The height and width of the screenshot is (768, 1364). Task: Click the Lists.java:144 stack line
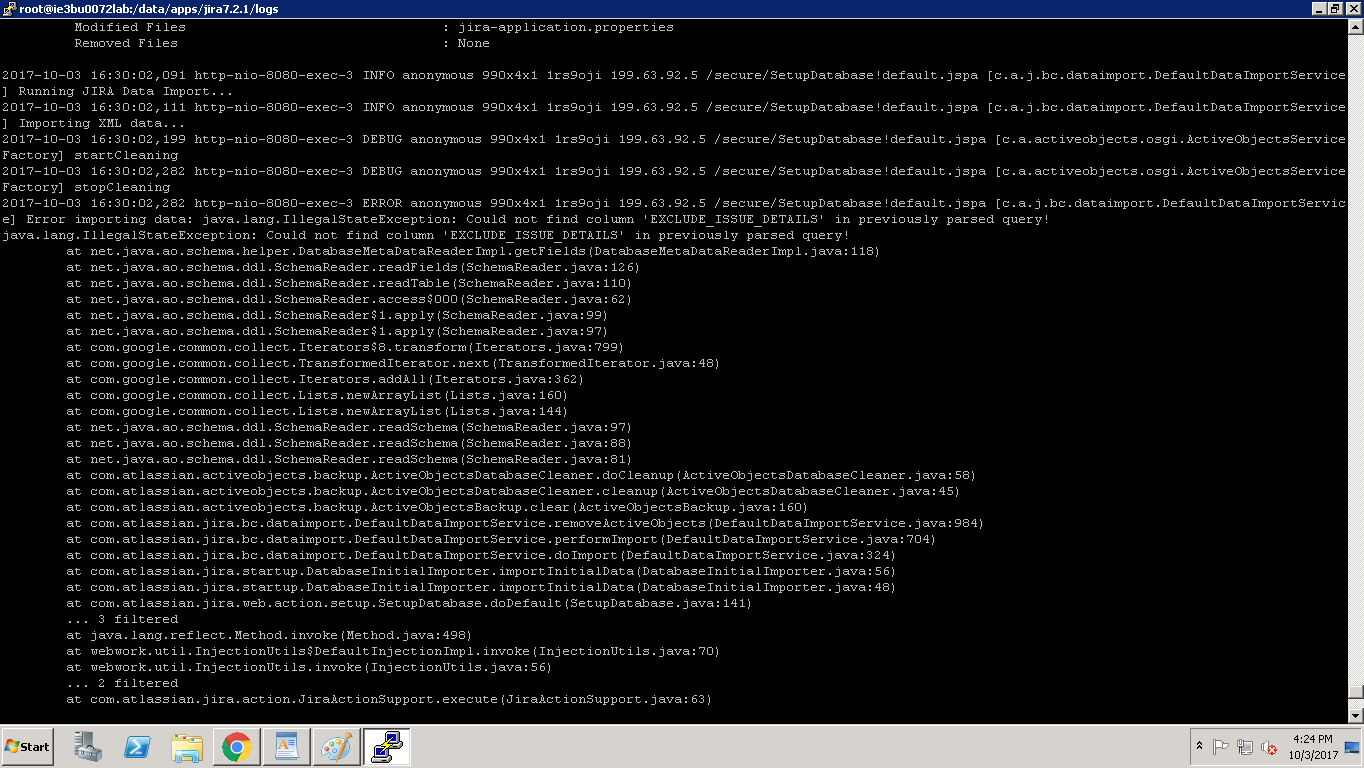click(317, 411)
